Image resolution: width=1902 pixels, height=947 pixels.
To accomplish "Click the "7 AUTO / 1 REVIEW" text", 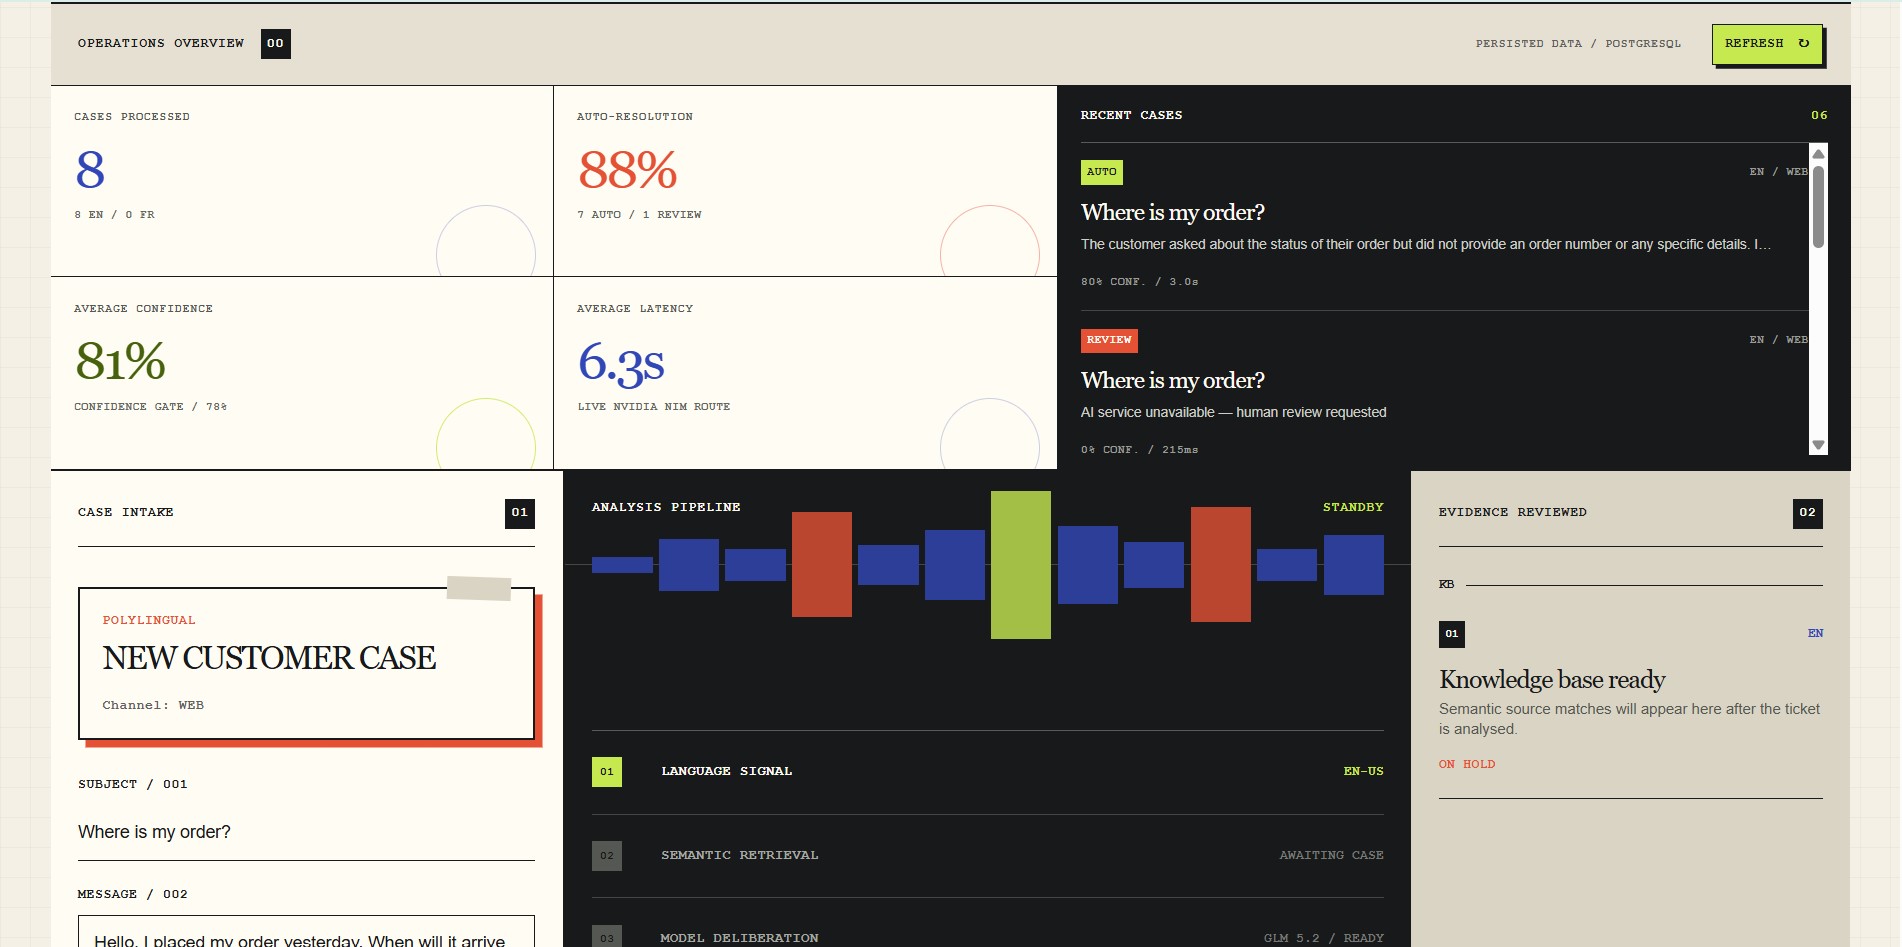I will (x=640, y=215).
